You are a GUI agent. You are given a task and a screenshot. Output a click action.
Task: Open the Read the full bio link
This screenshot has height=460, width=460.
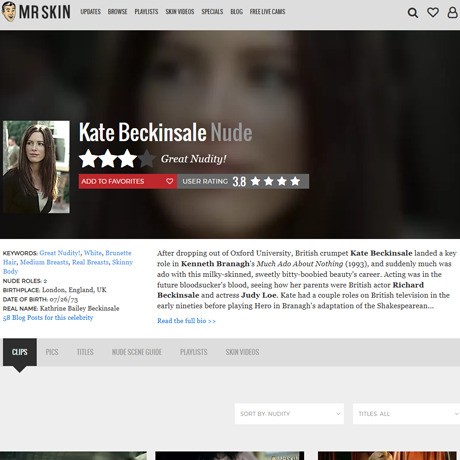click(186, 321)
